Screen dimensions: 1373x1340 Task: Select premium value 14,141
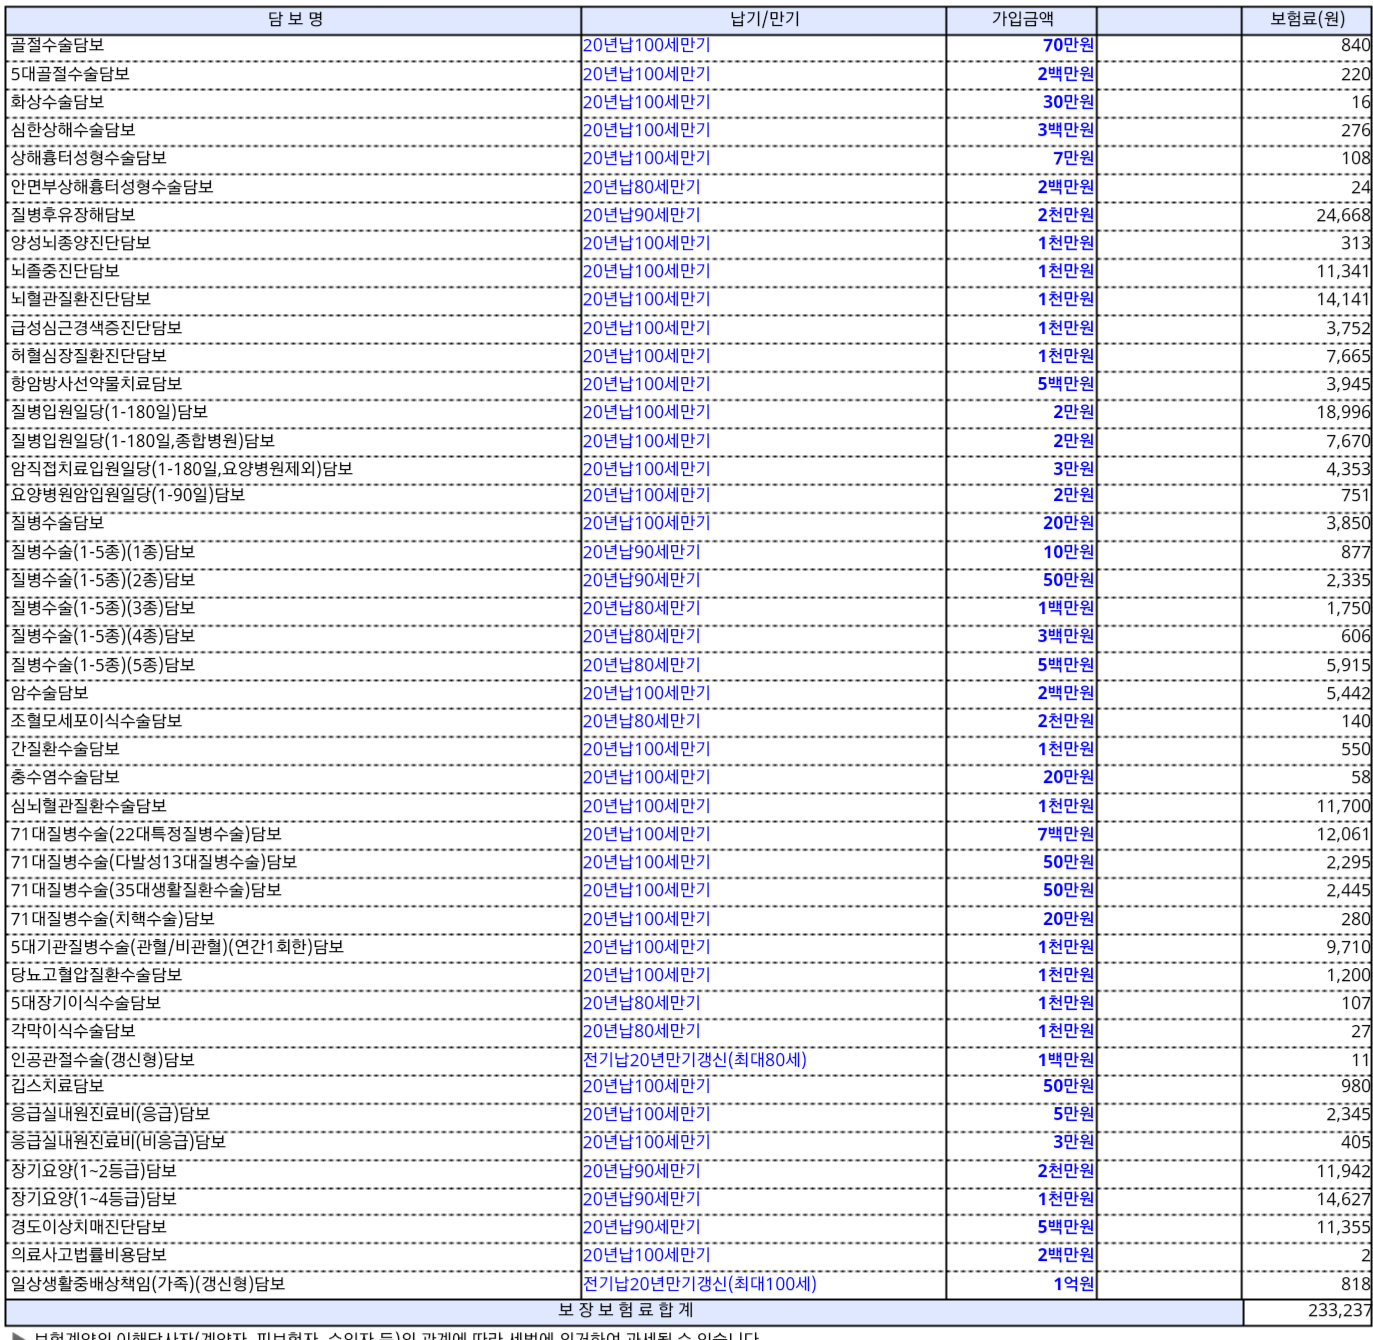[1343, 299]
